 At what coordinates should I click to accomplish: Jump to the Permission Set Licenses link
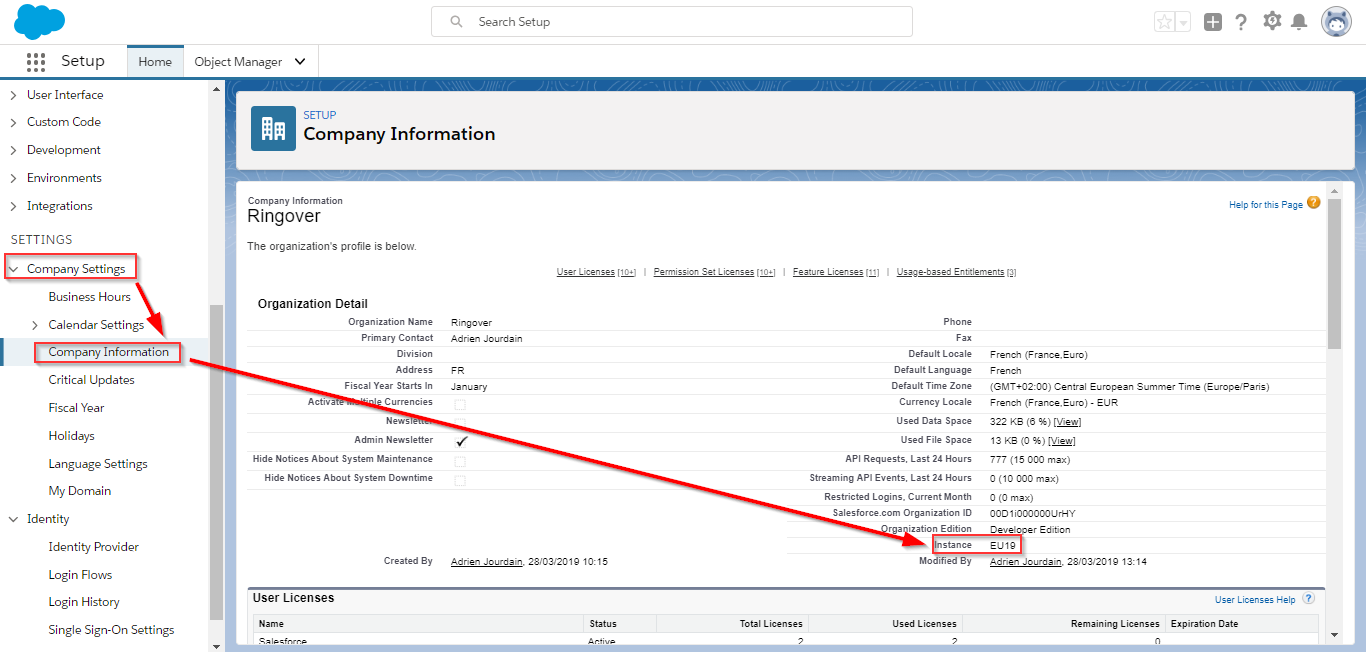tap(704, 272)
